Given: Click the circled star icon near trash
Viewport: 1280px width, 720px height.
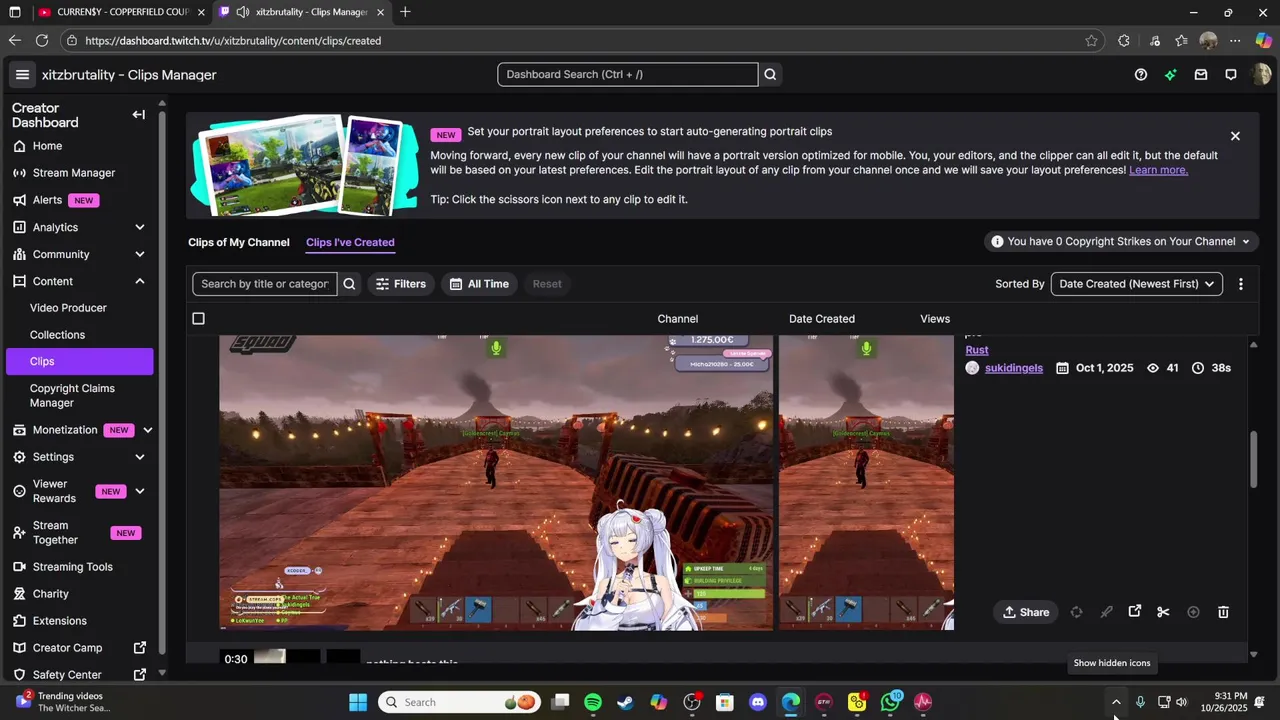Looking at the screenshot, I should click(1193, 612).
